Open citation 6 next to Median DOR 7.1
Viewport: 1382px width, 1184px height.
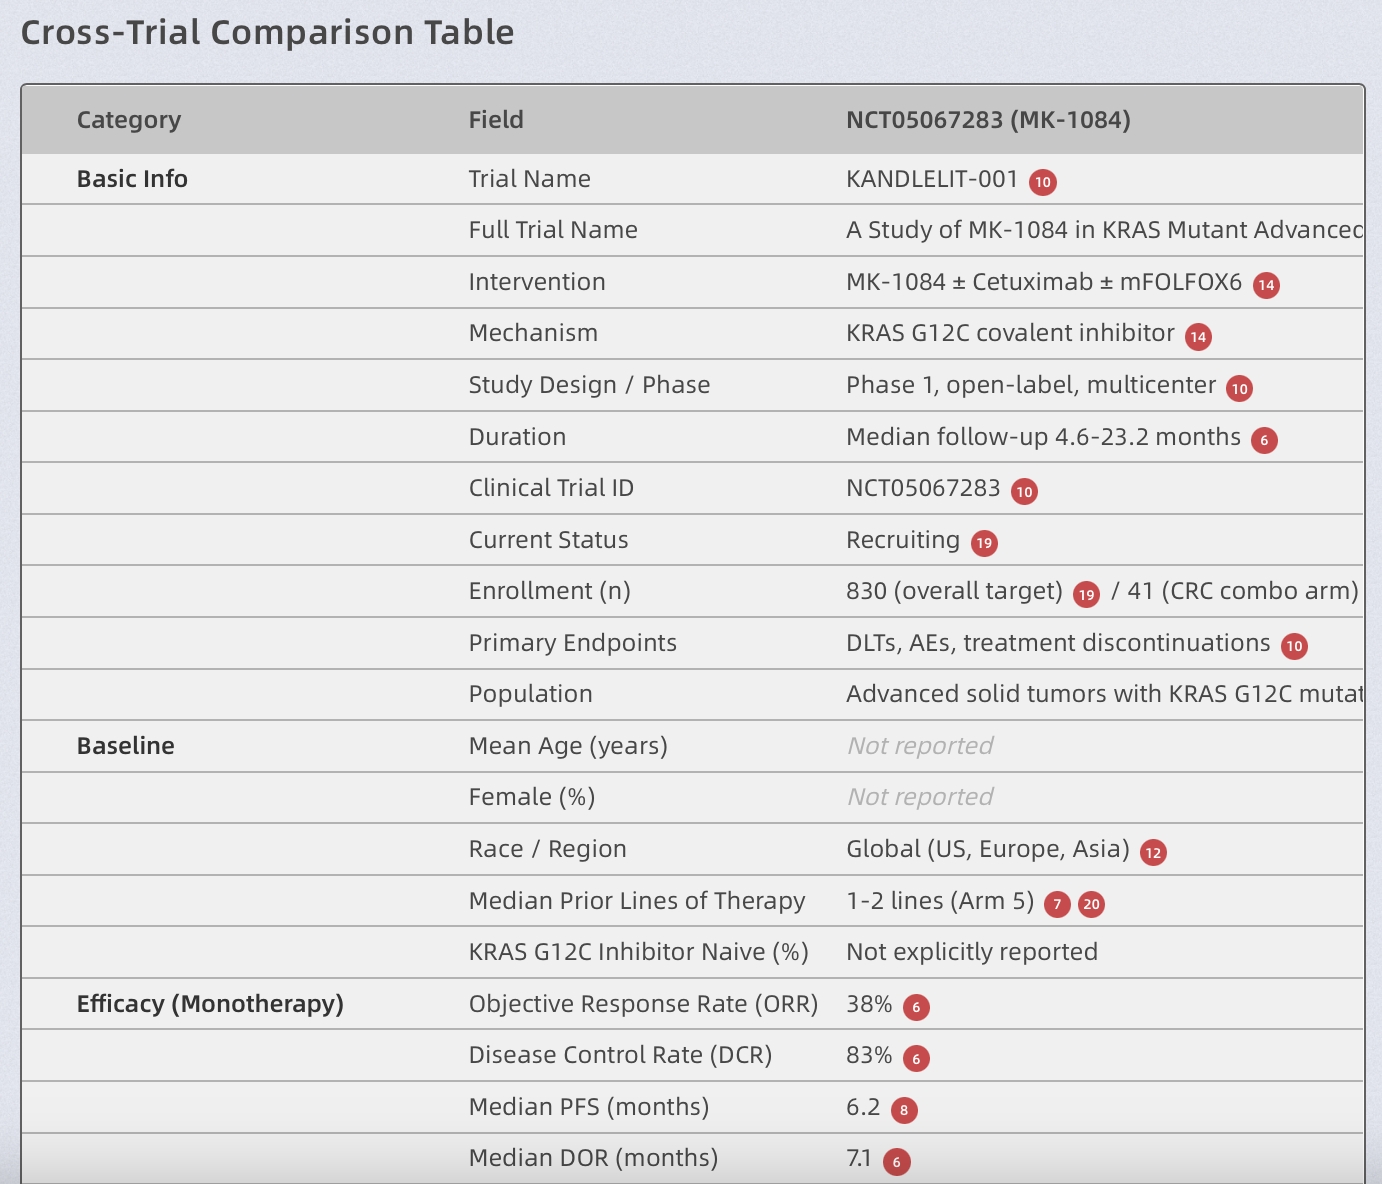click(x=896, y=1162)
